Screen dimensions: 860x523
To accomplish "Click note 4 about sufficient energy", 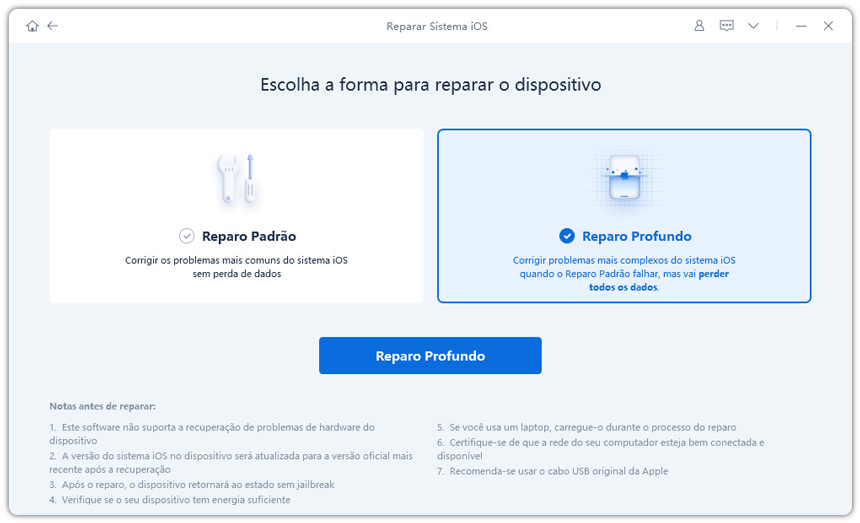I will pos(170,500).
